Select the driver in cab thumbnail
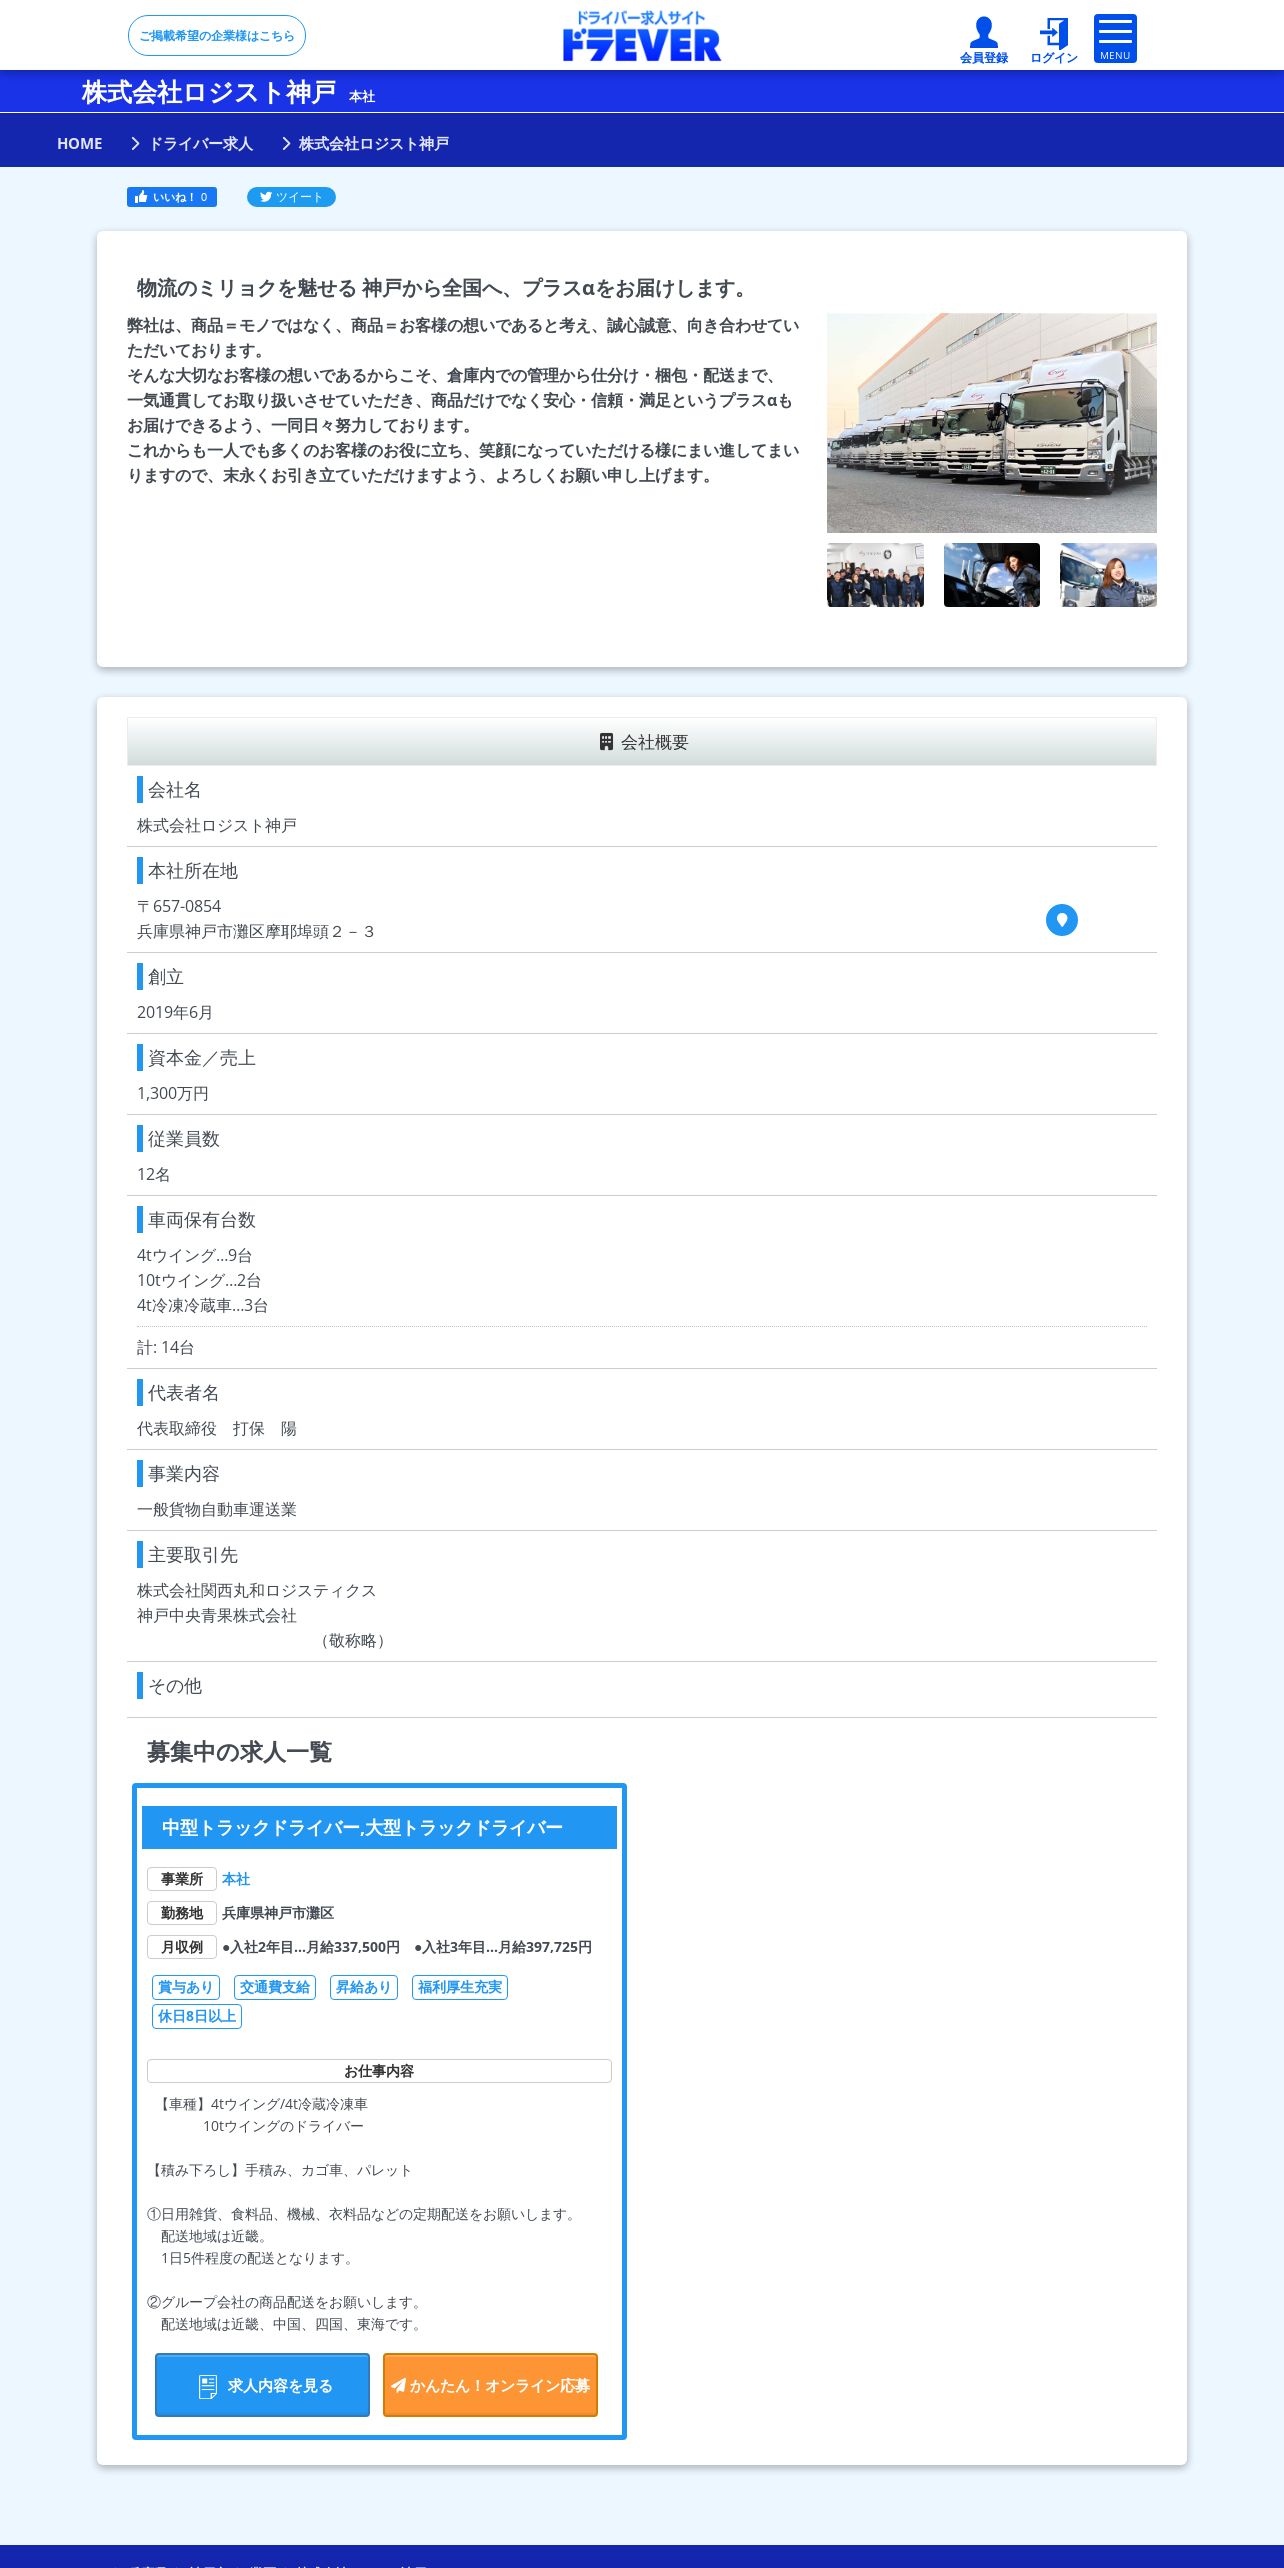The width and height of the screenshot is (1284, 2568). tap(992, 575)
